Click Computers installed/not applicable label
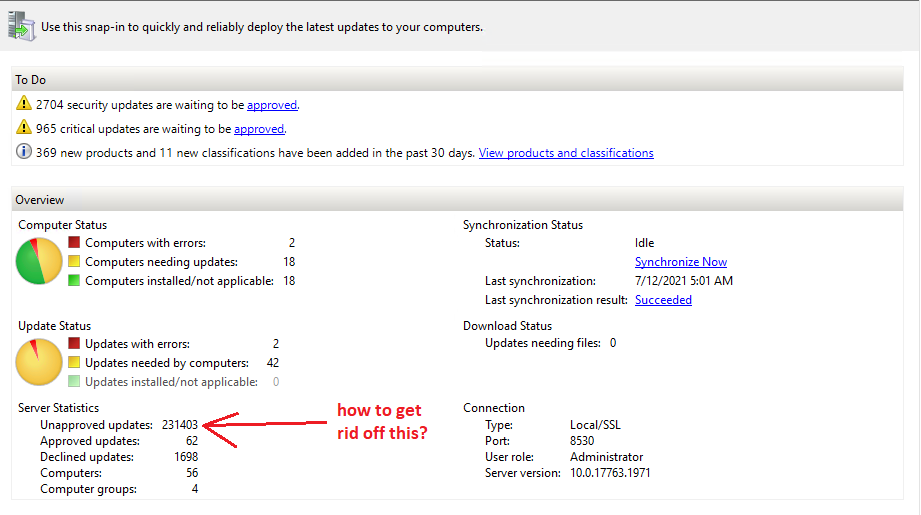This screenshot has width=921, height=515. 180,281
